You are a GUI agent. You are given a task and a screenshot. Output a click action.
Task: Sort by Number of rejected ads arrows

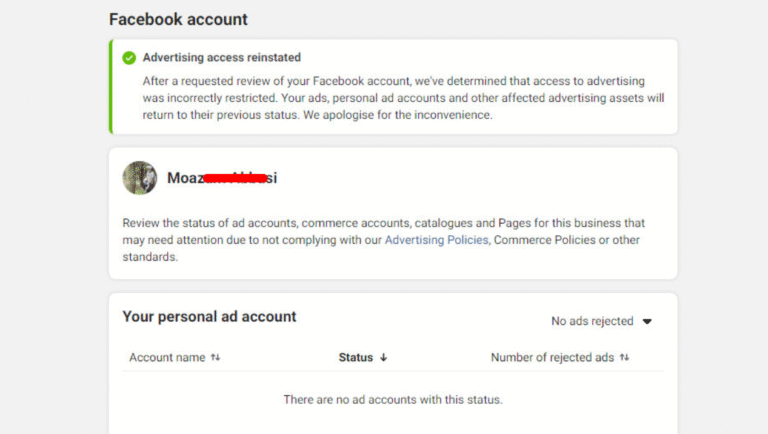point(624,358)
